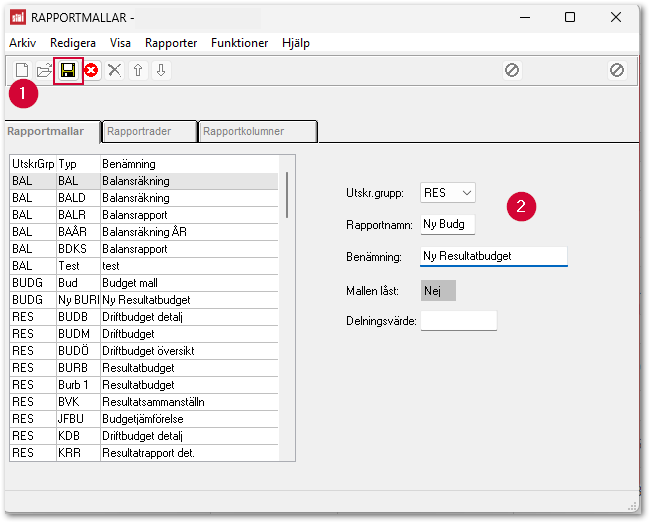Select the Ny Resultatbudget row in list
Screen dimensions: 650x523
144,300
